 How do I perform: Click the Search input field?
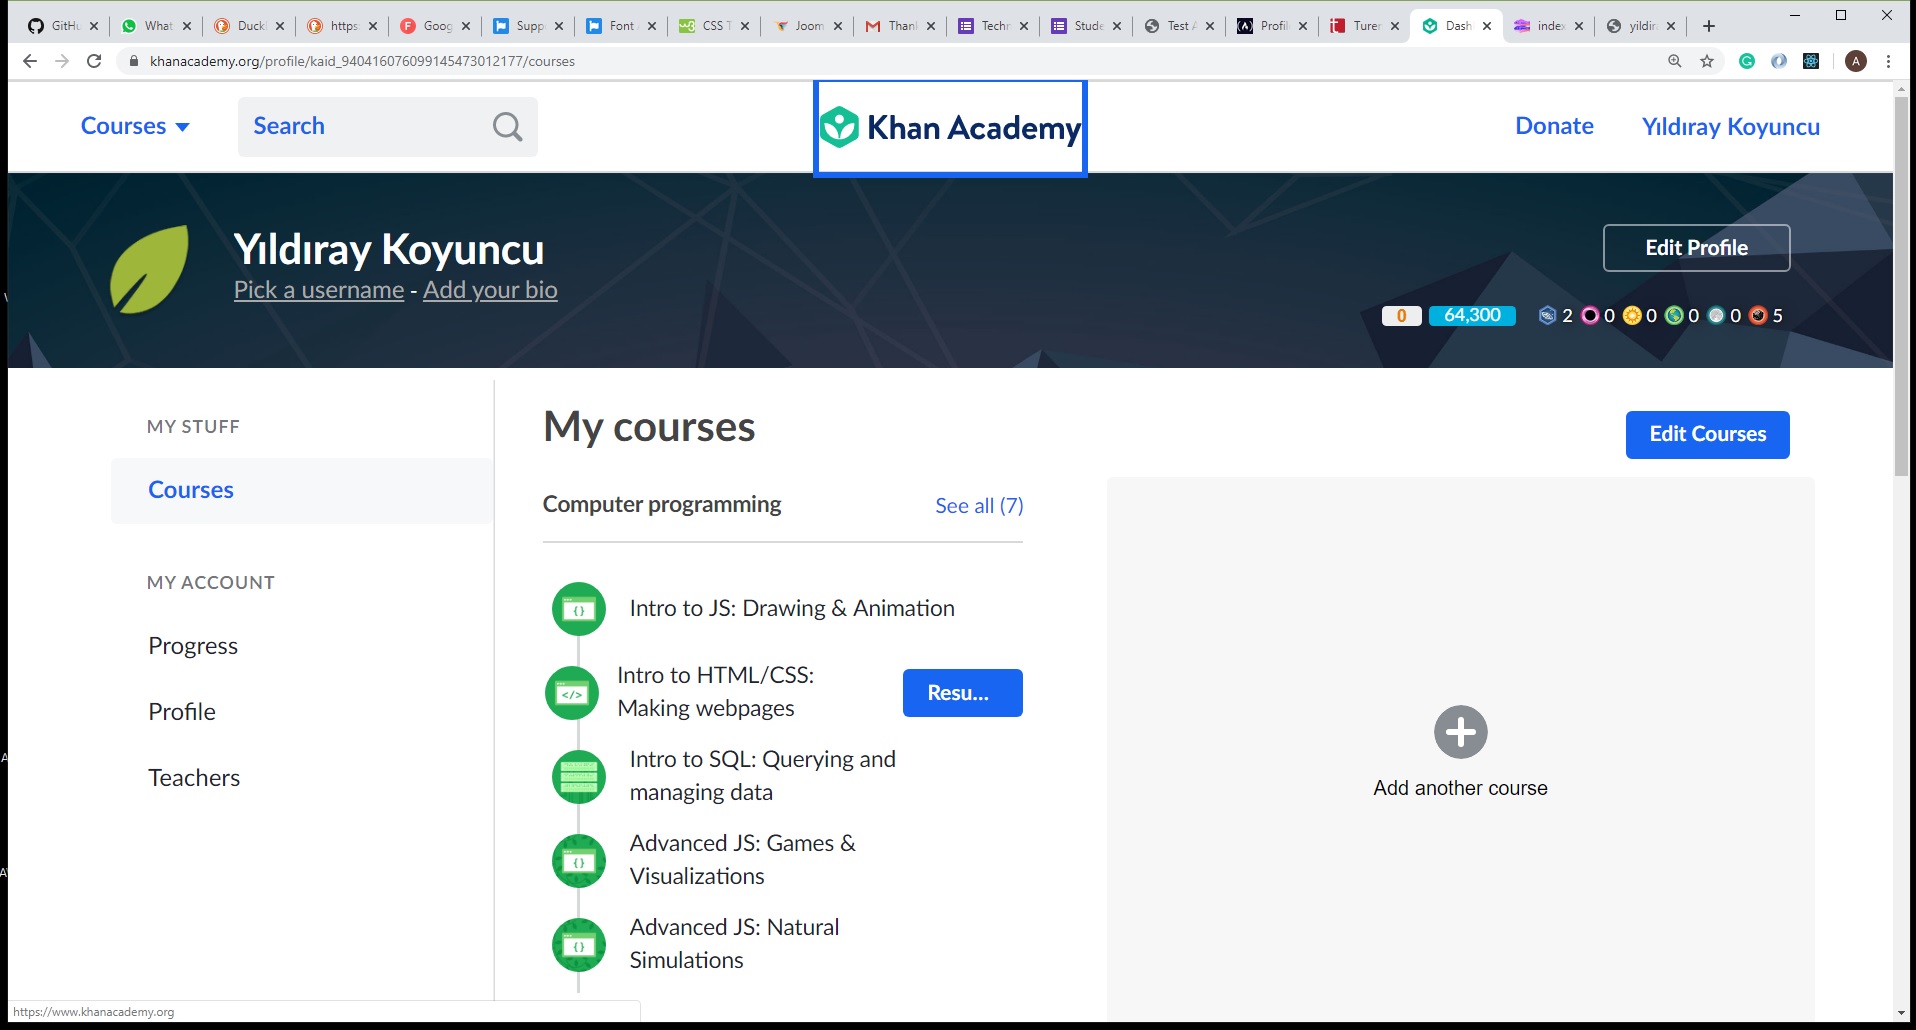387,127
